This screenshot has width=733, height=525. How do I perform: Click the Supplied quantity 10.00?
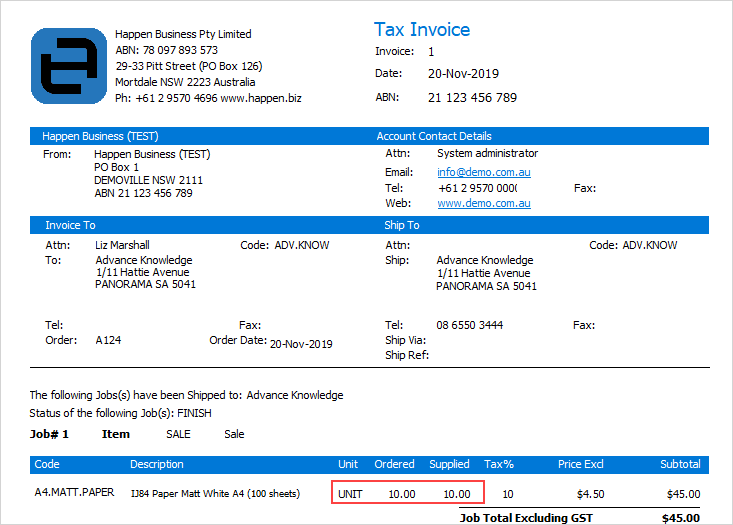(x=457, y=494)
